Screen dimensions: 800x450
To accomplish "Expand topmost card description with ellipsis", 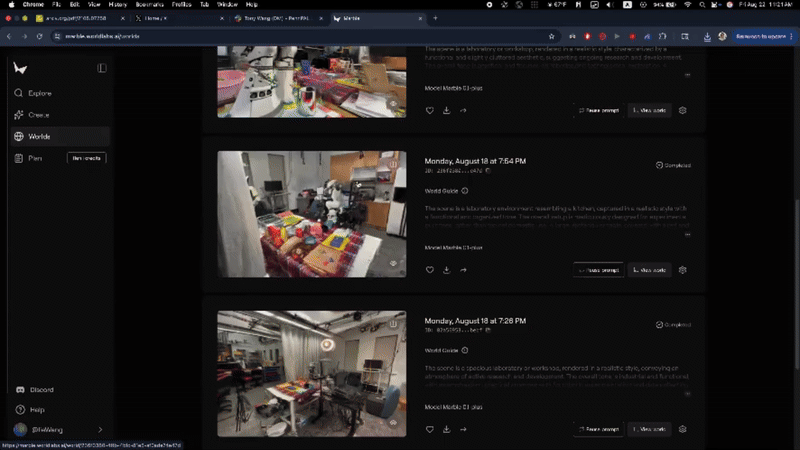I will [687, 75].
